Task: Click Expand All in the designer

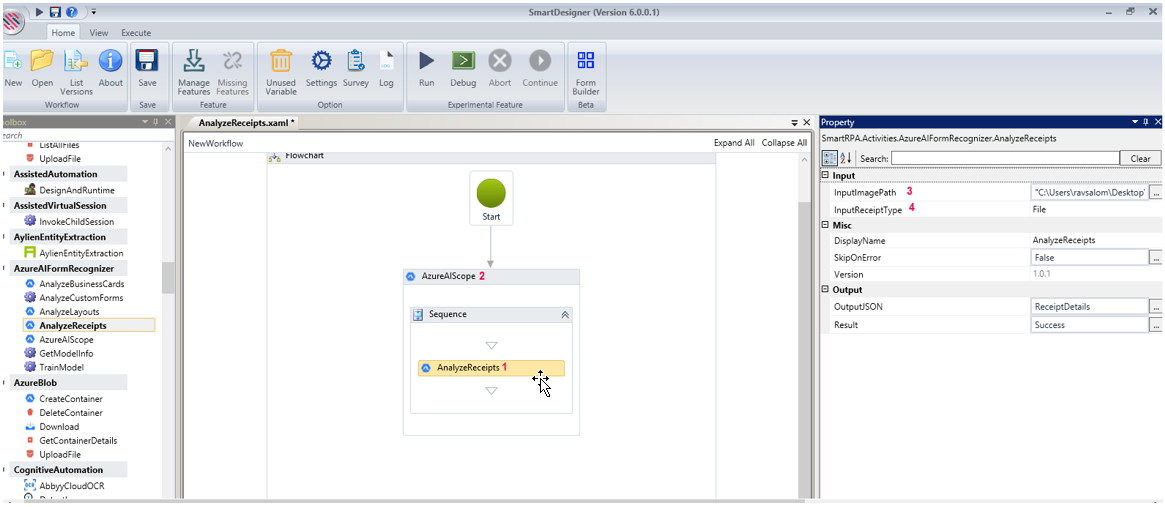Action: point(734,143)
